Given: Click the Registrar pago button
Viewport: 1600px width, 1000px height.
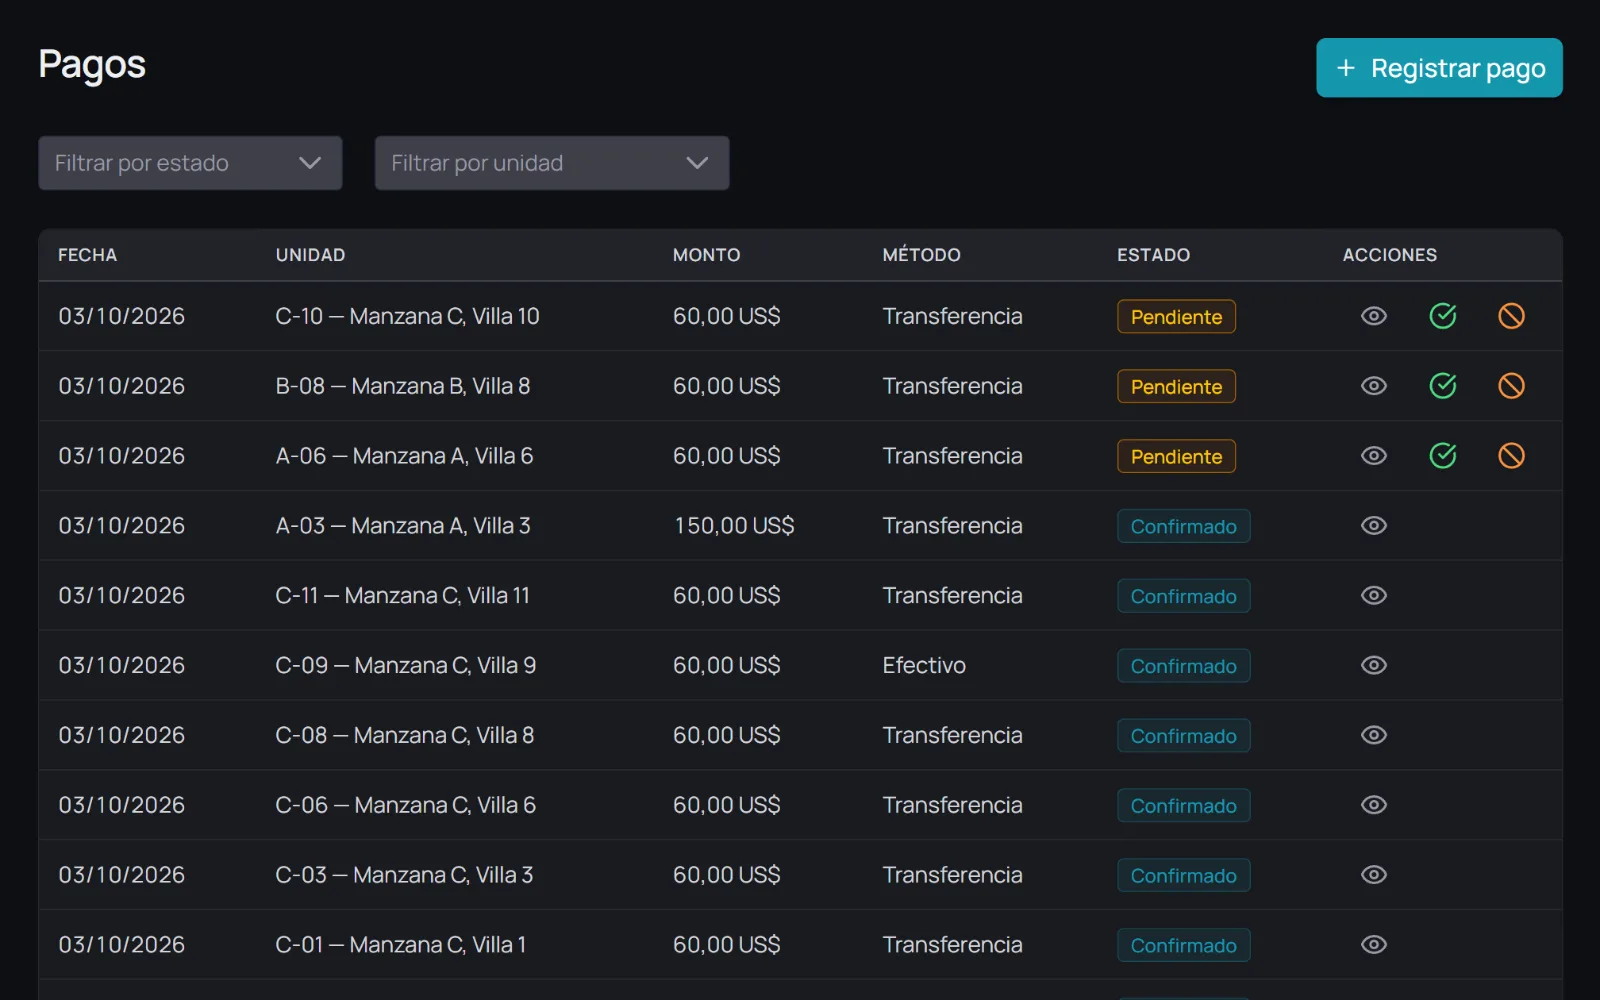Looking at the screenshot, I should (1439, 68).
